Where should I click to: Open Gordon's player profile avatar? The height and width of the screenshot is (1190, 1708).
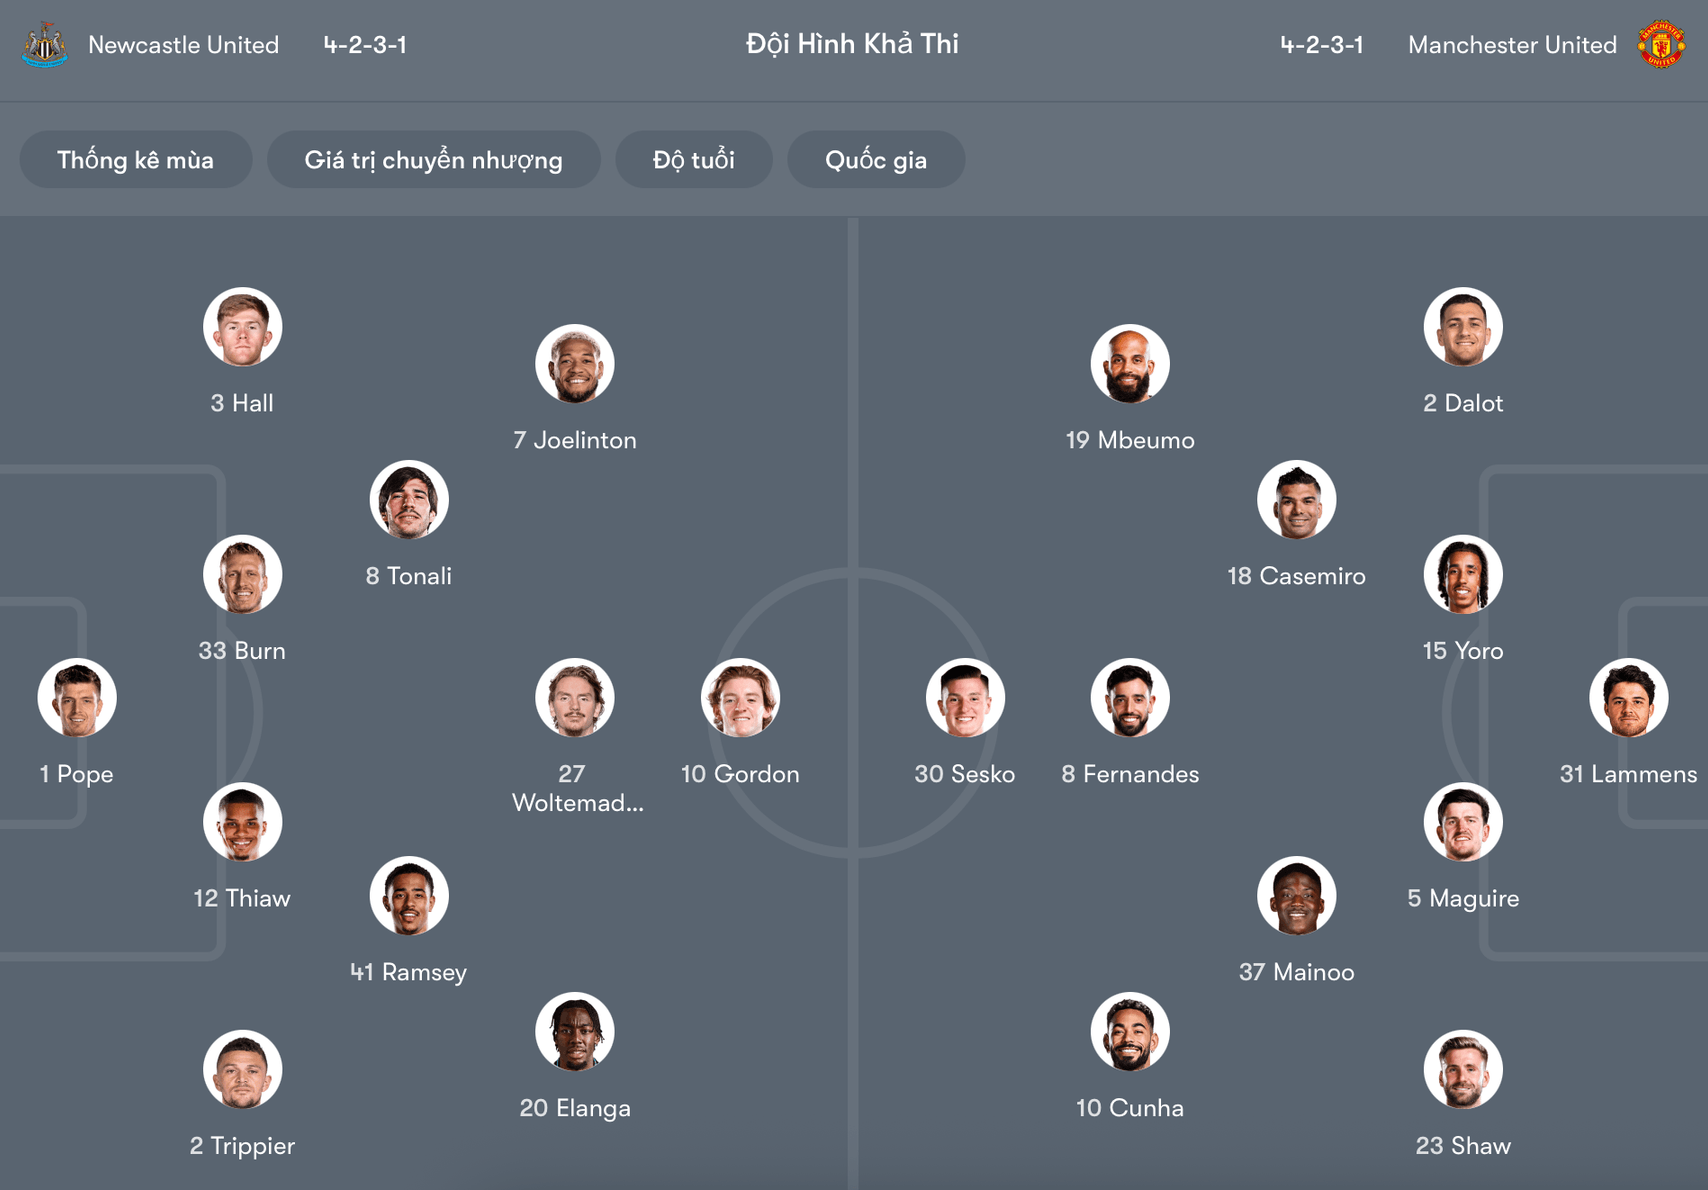coord(740,698)
